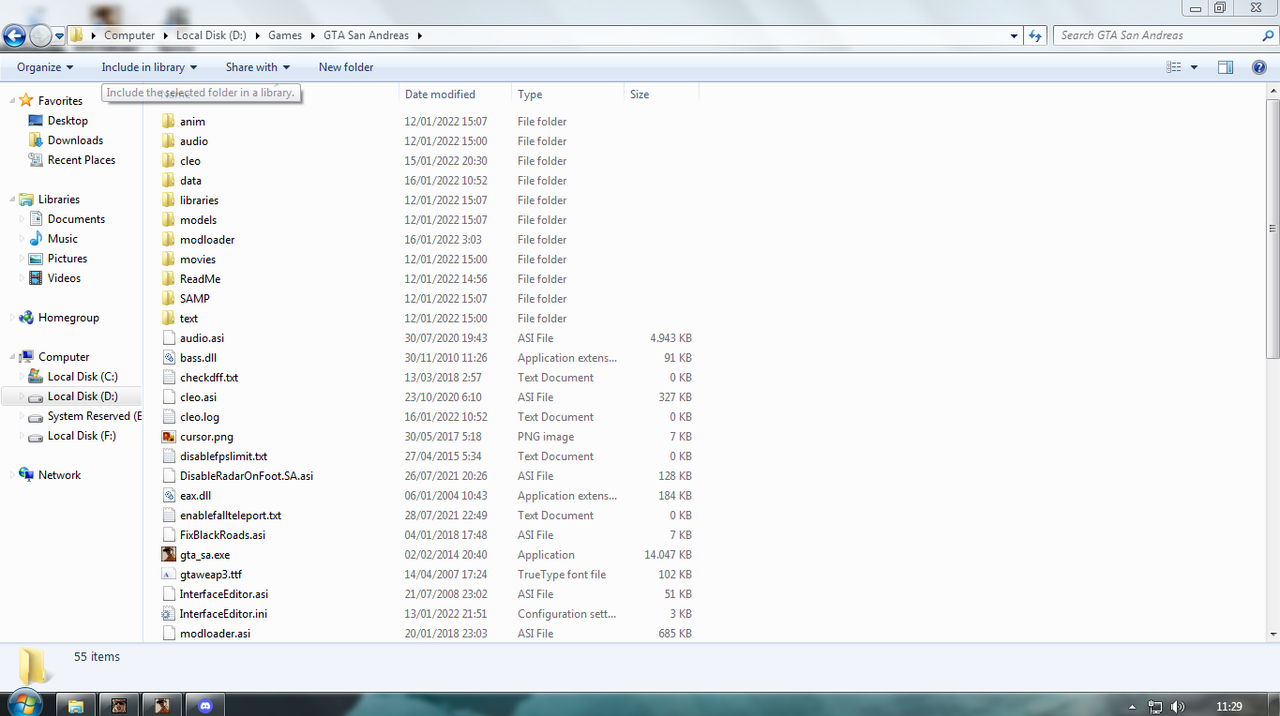Collapse the Libraries section

(x=12, y=199)
